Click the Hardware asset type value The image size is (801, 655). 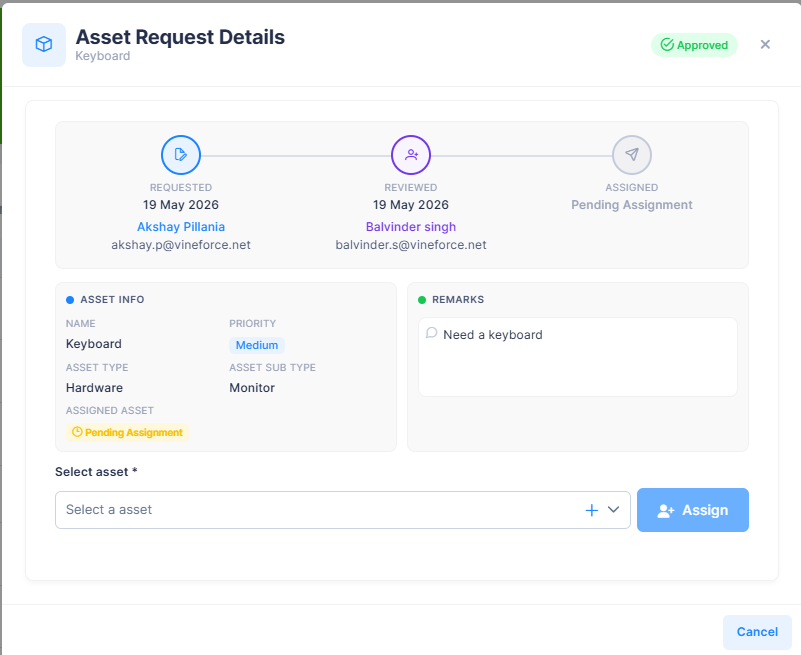95,388
